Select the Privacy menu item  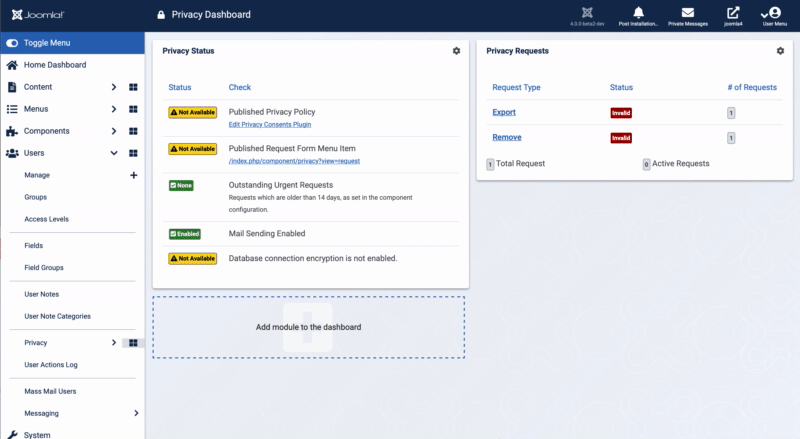pos(36,343)
